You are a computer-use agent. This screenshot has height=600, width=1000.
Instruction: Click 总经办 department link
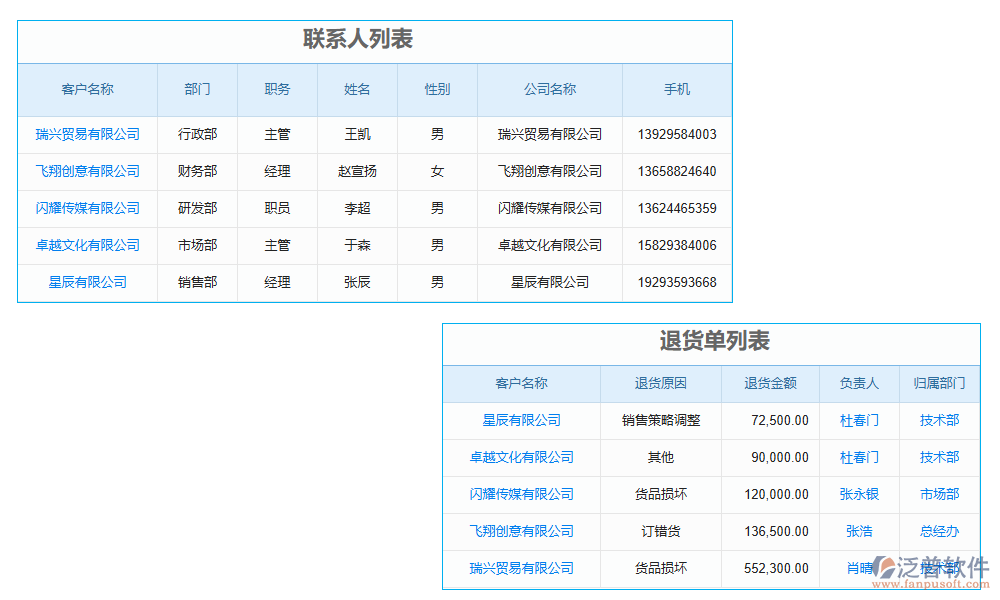(939, 531)
